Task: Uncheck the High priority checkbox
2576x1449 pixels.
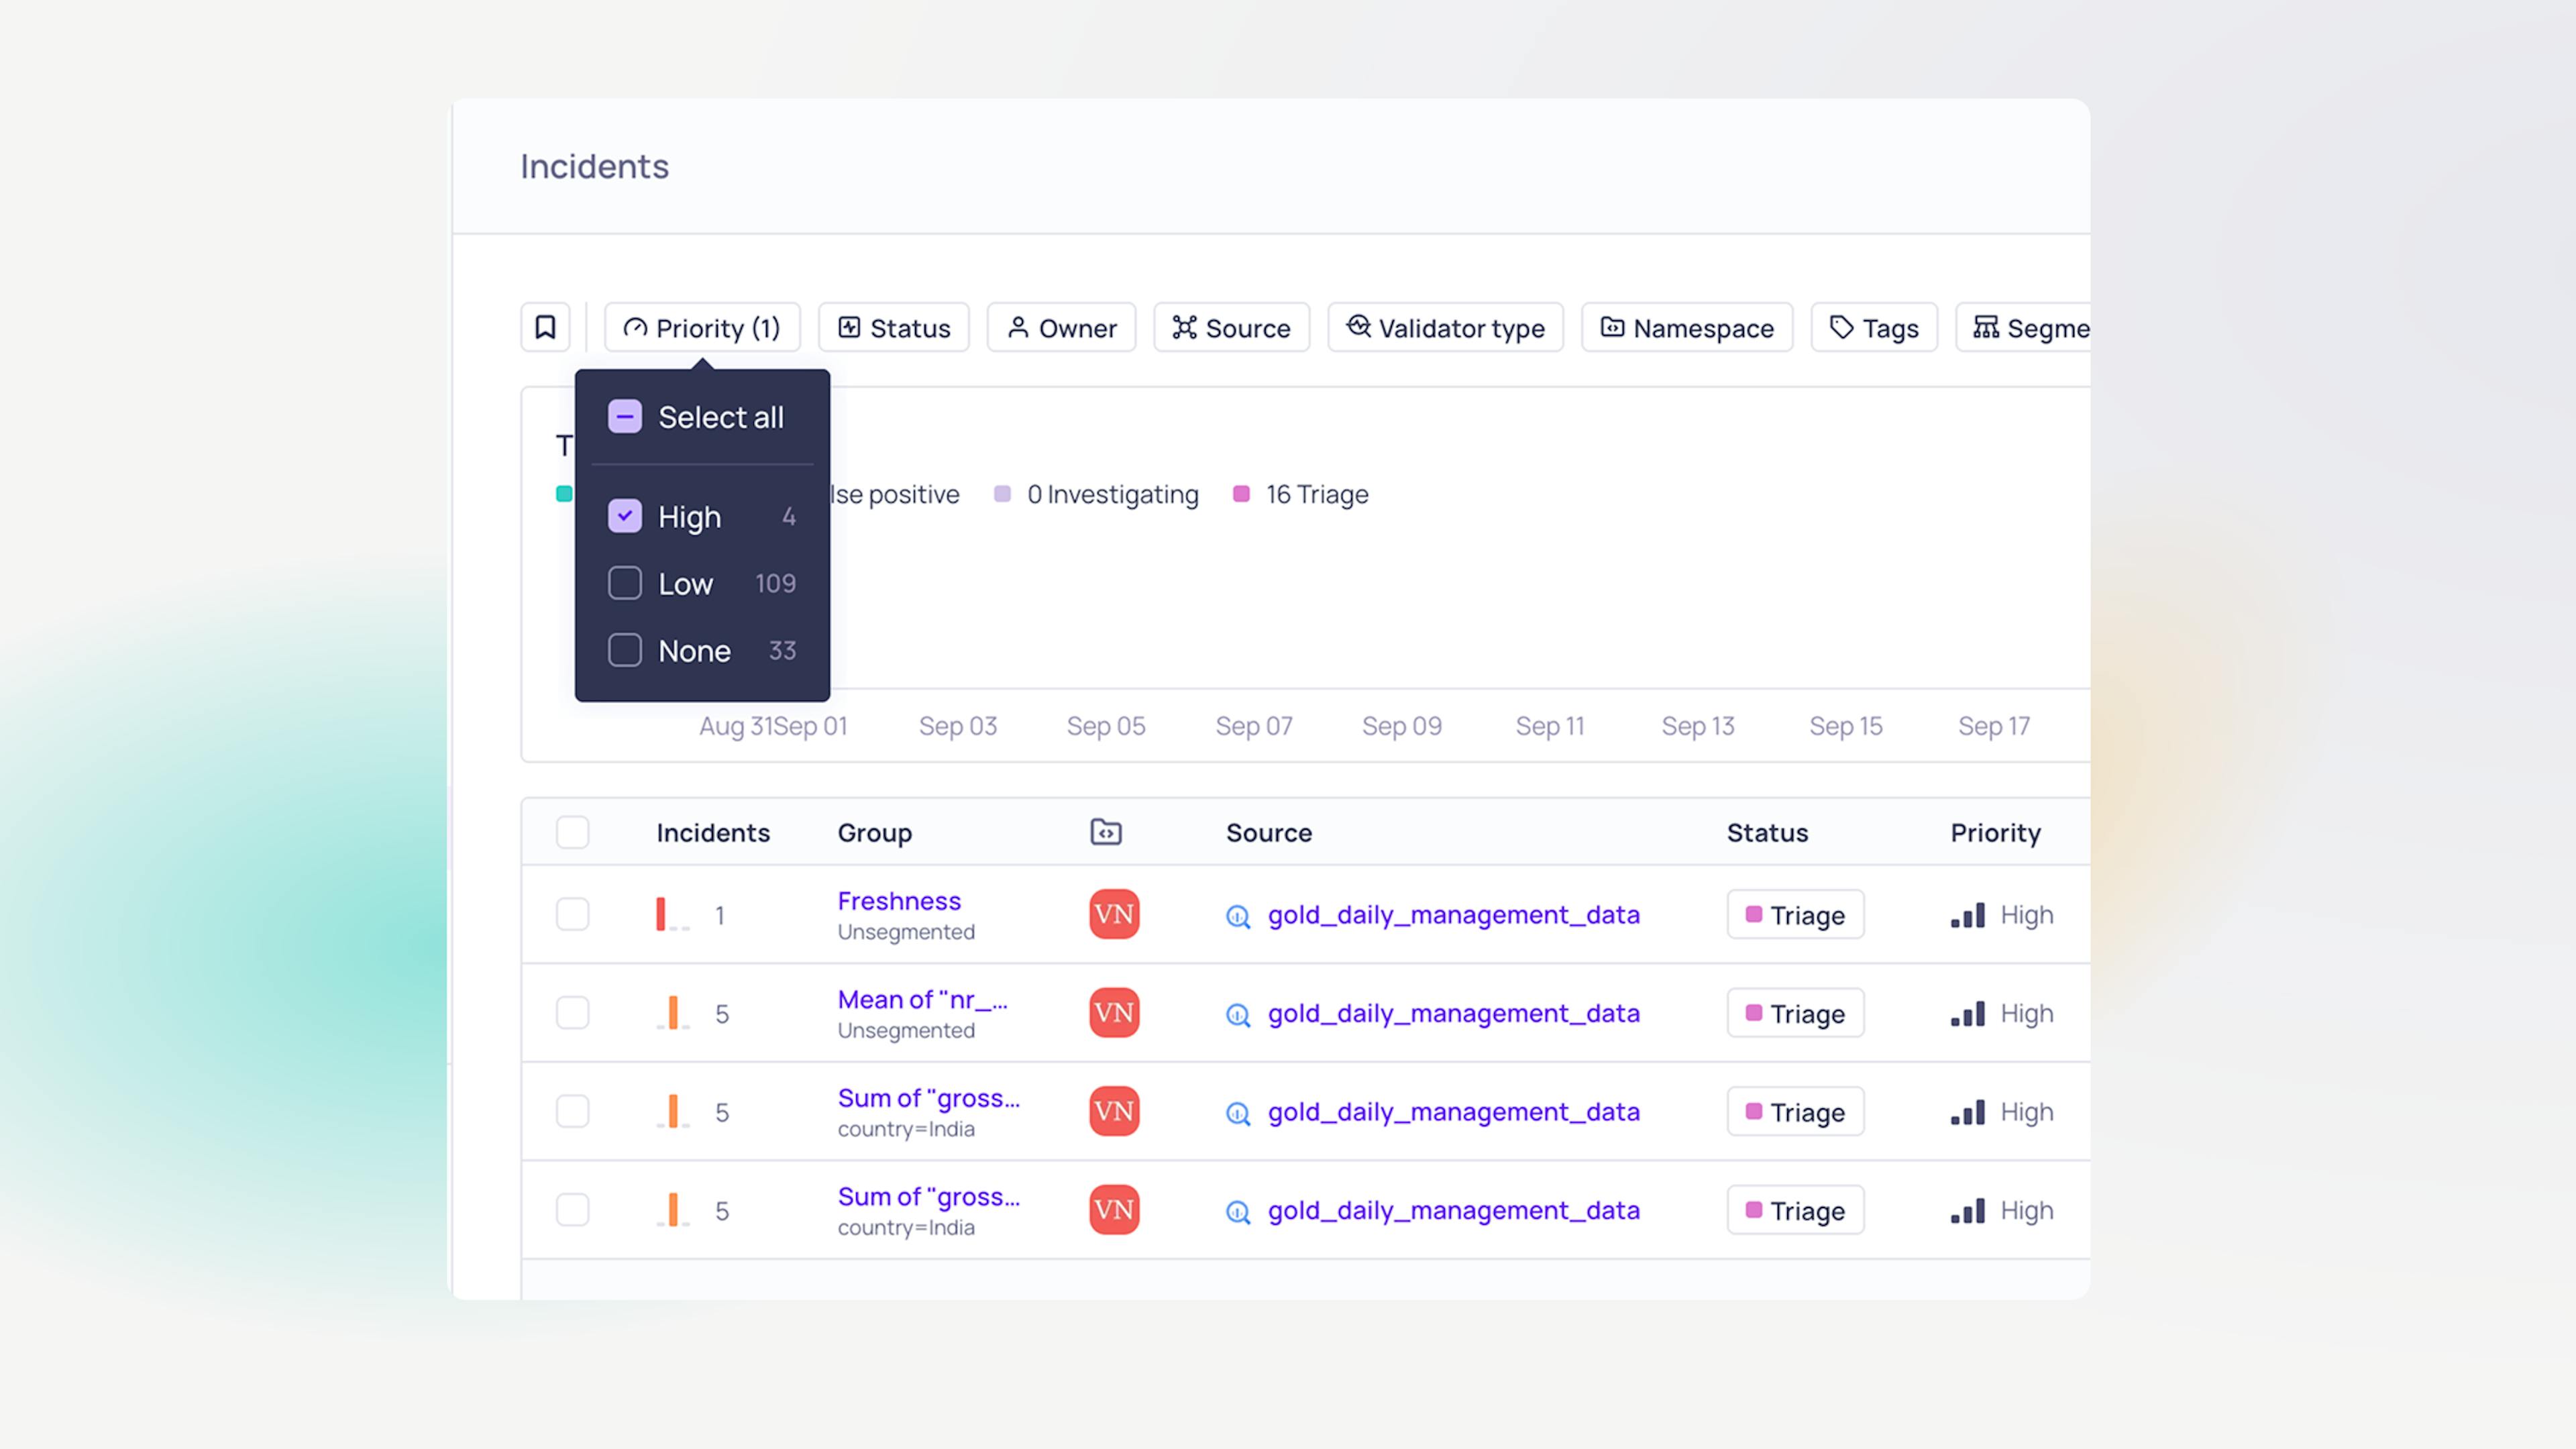Action: [x=625, y=516]
